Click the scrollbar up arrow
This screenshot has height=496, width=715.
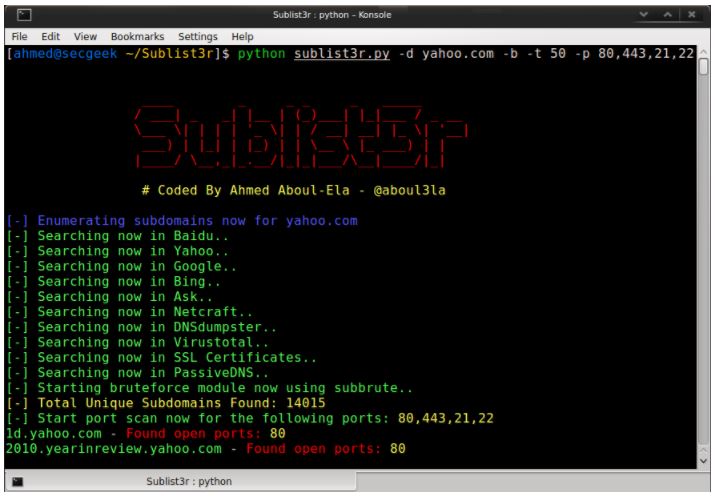(x=704, y=52)
